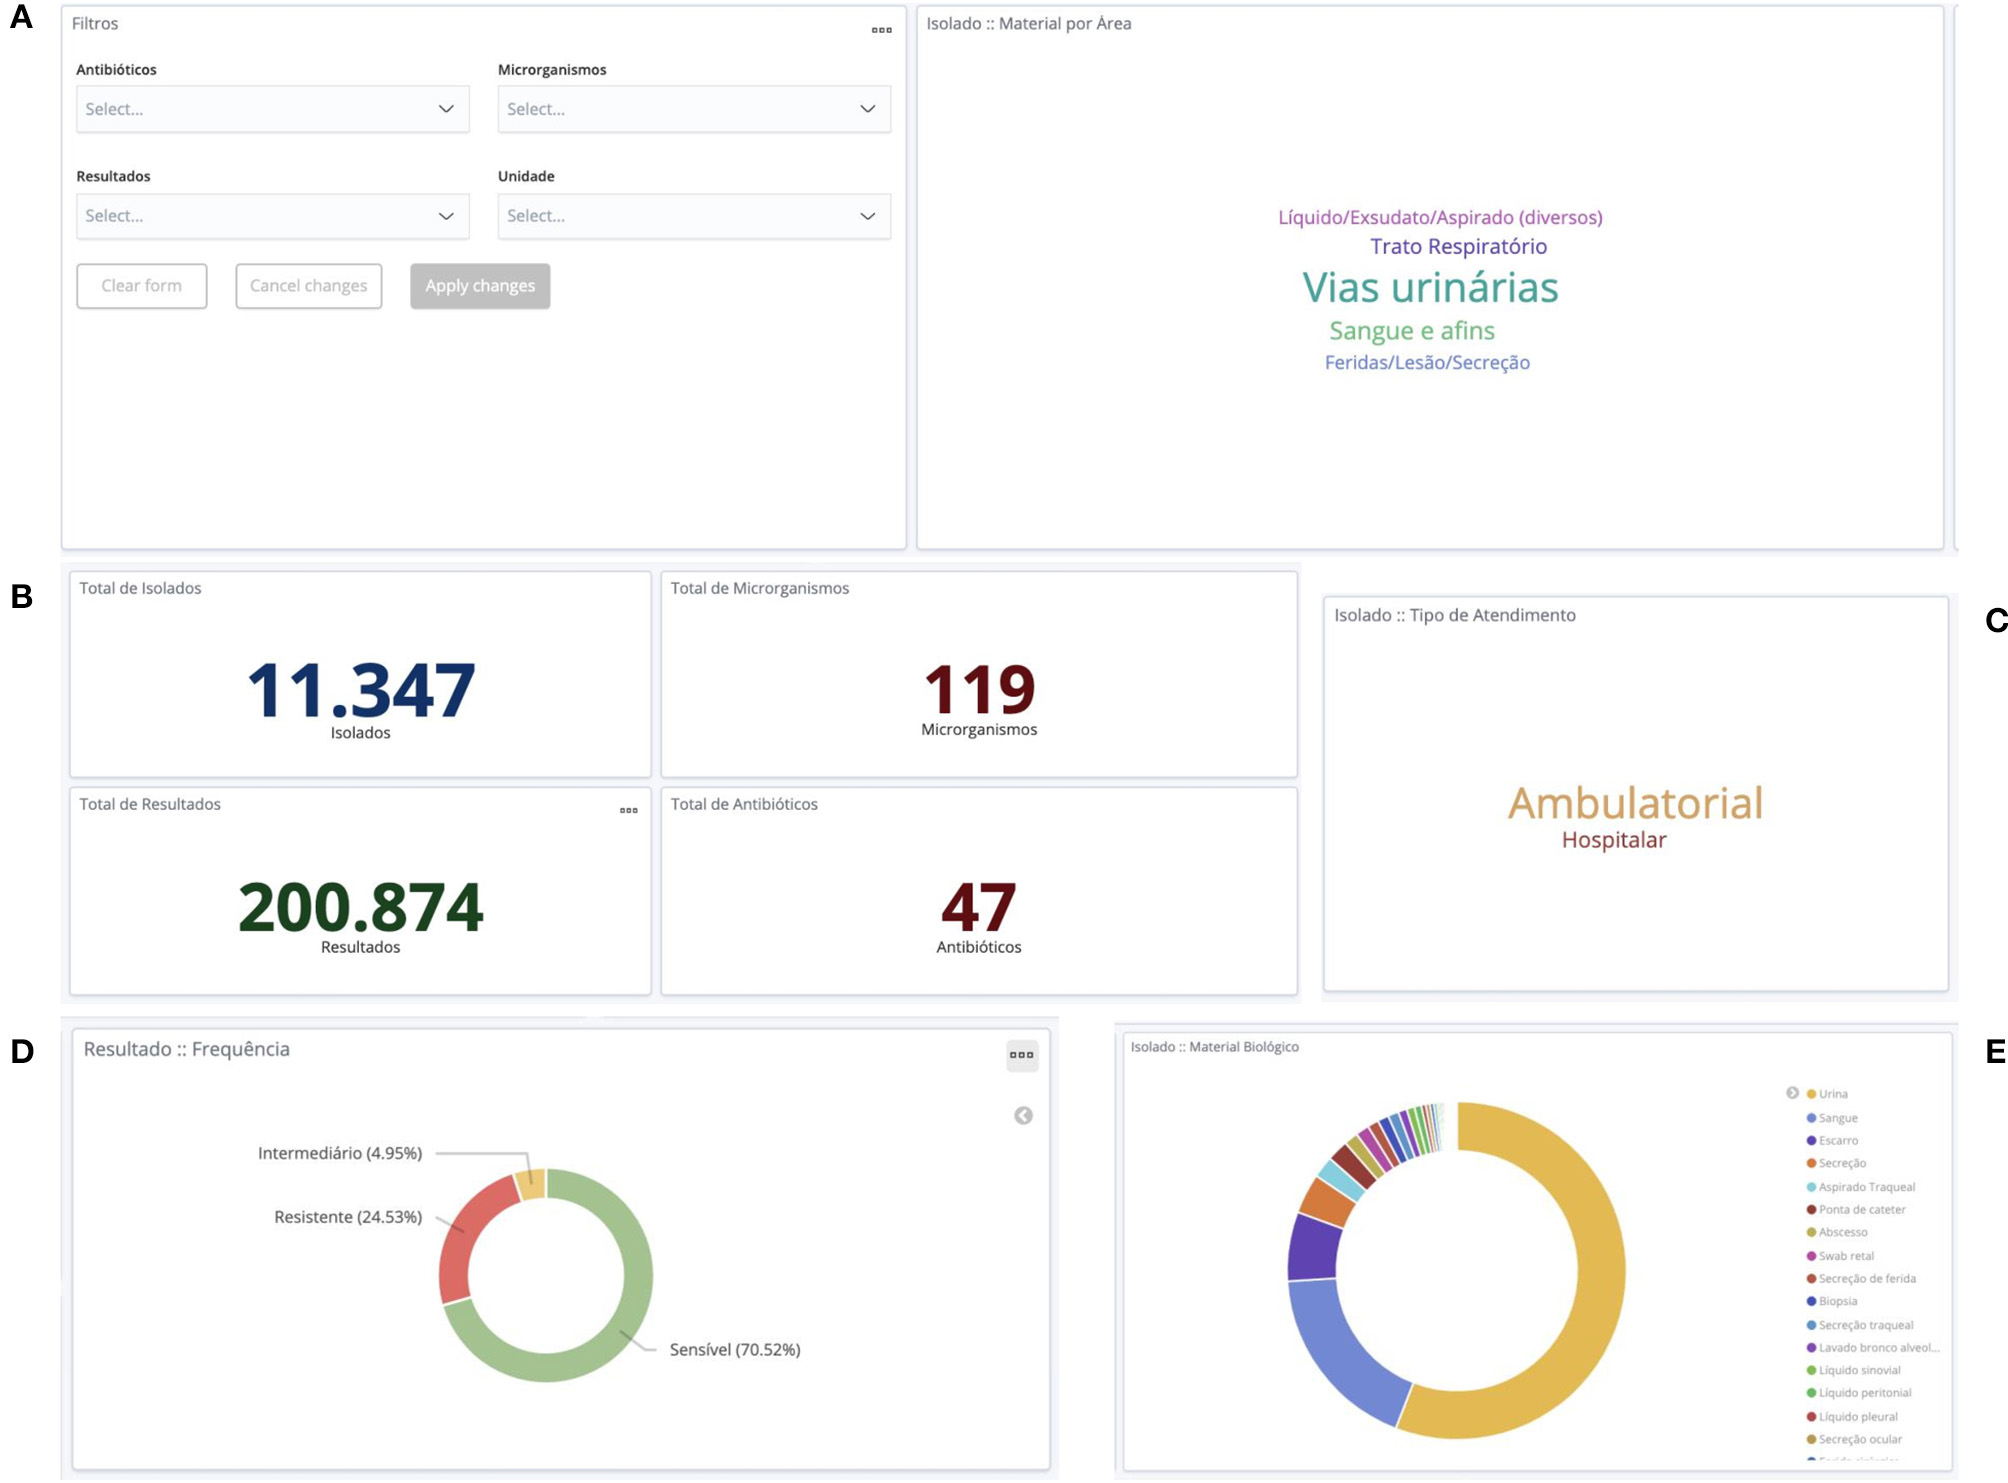Image resolution: width=2008 pixels, height=1483 pixels.
Task: Open Resultado Frequência panel options menu
Action: (1021, 1055)
